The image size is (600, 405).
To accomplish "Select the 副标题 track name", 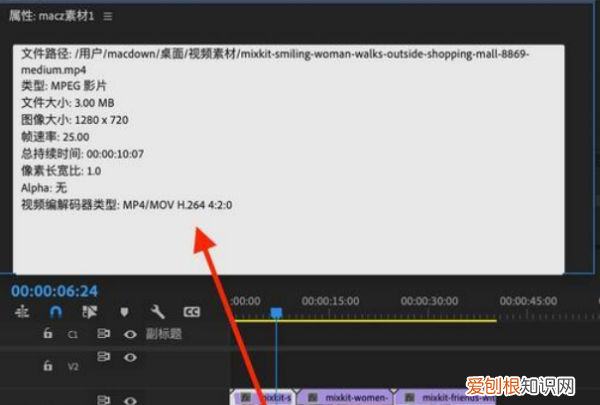I will 163,334.
